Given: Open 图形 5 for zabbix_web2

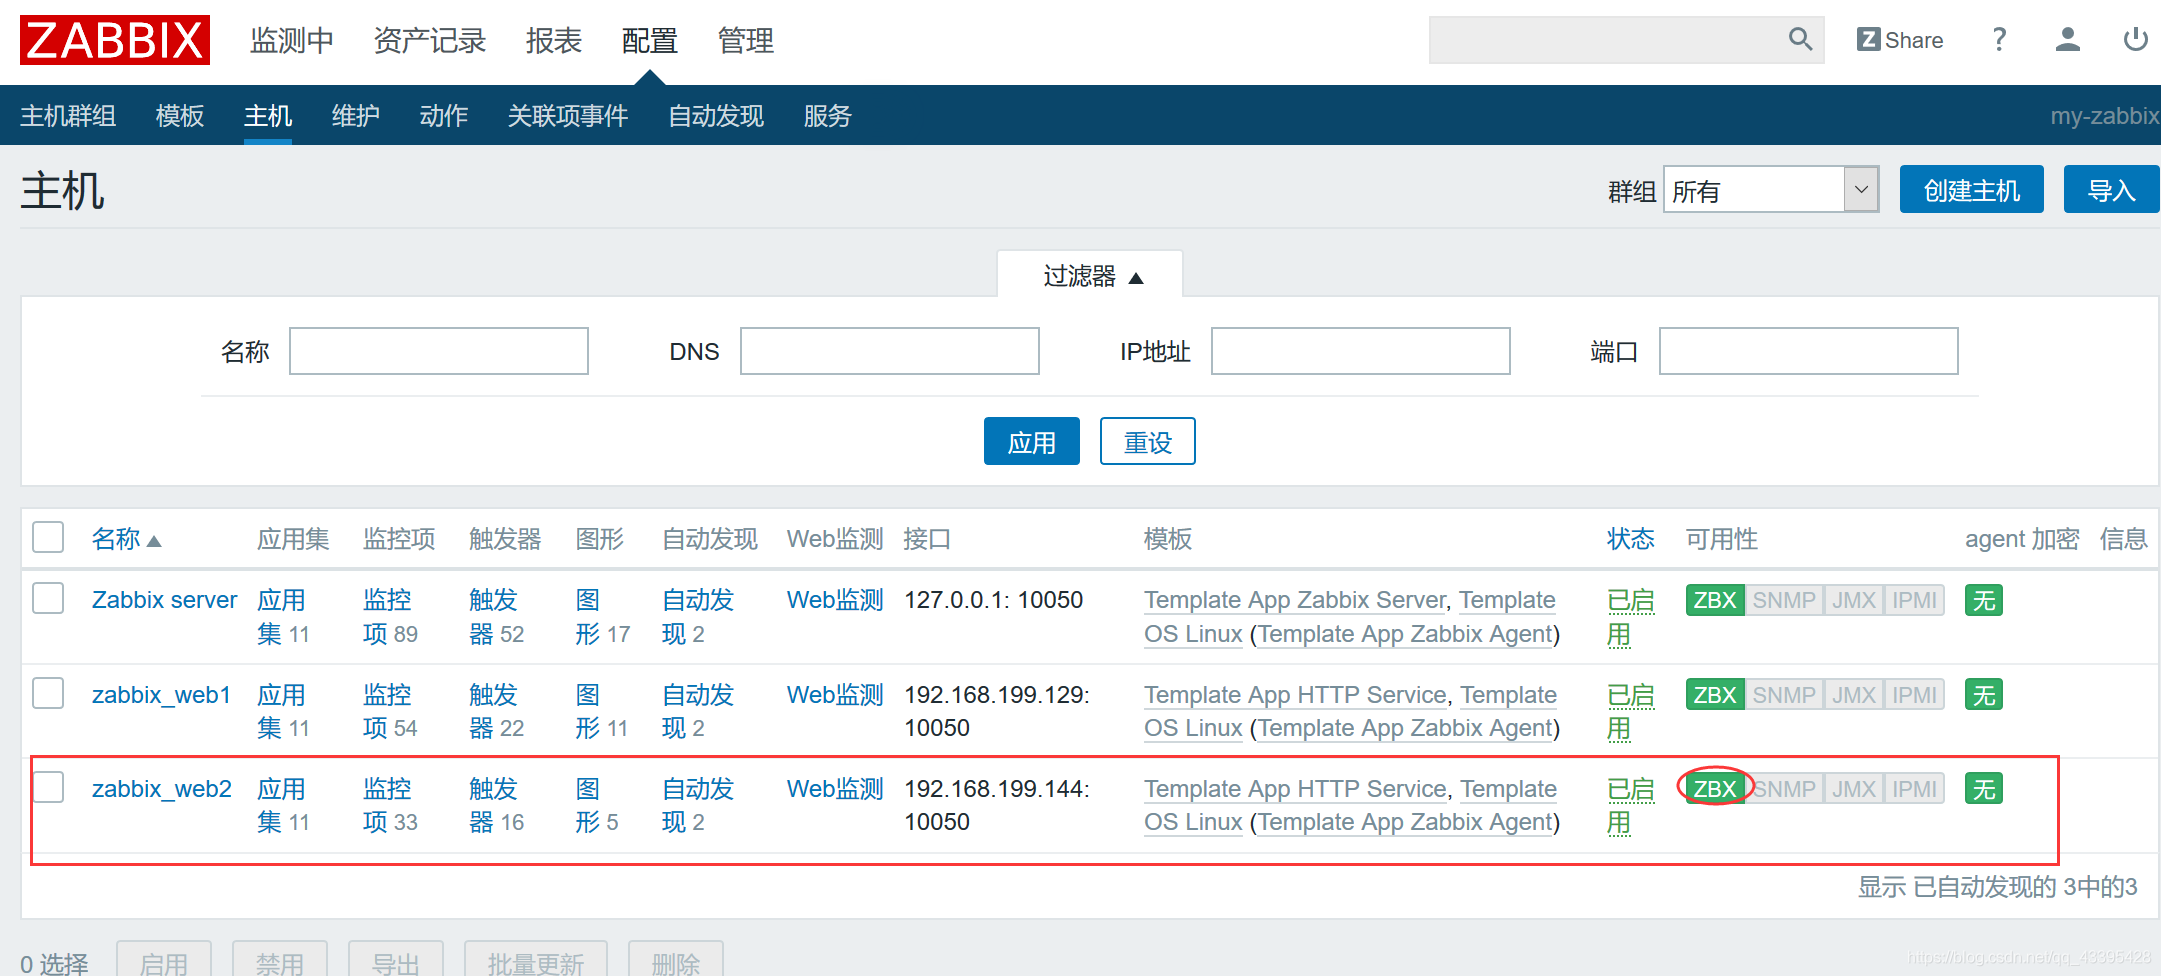Looking at the screenshot, I should (597, 805).
